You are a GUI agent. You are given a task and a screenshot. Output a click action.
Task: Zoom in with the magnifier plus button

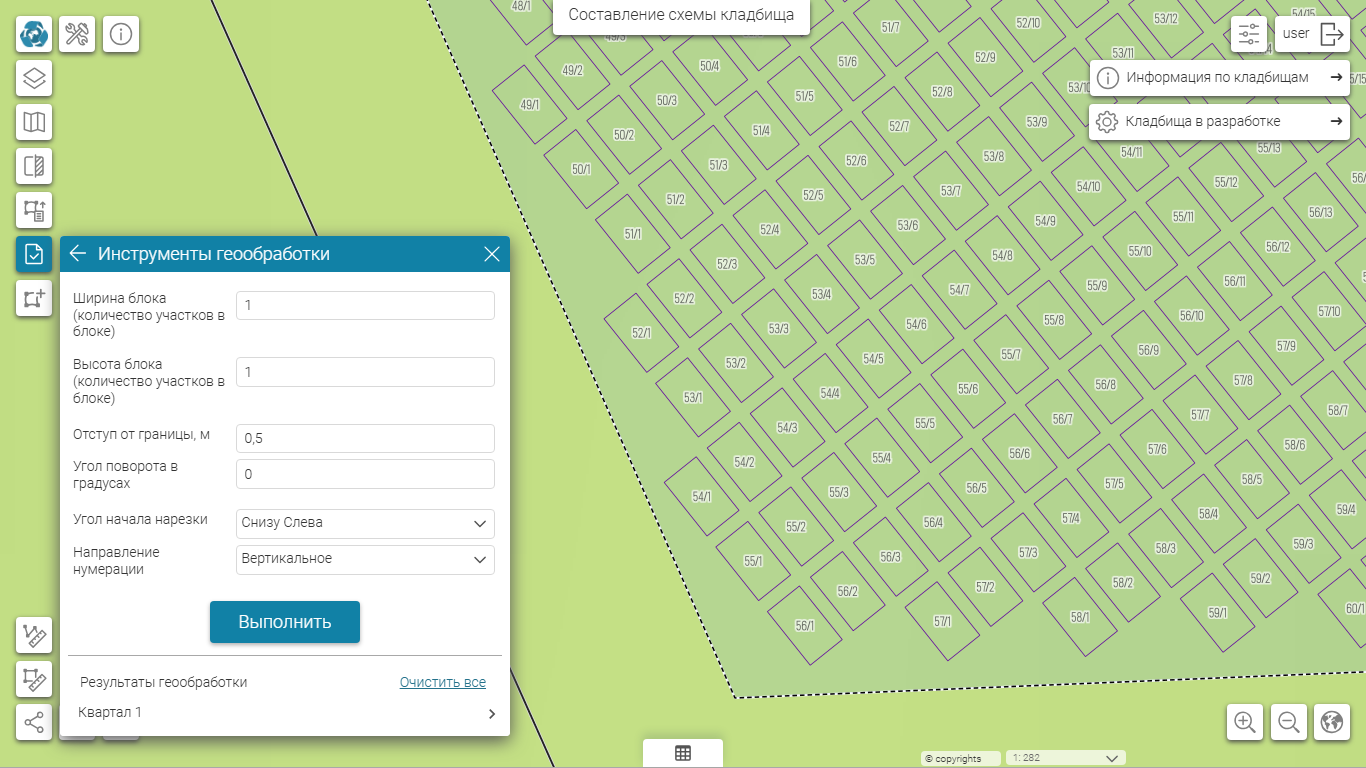click(1245, 722)
